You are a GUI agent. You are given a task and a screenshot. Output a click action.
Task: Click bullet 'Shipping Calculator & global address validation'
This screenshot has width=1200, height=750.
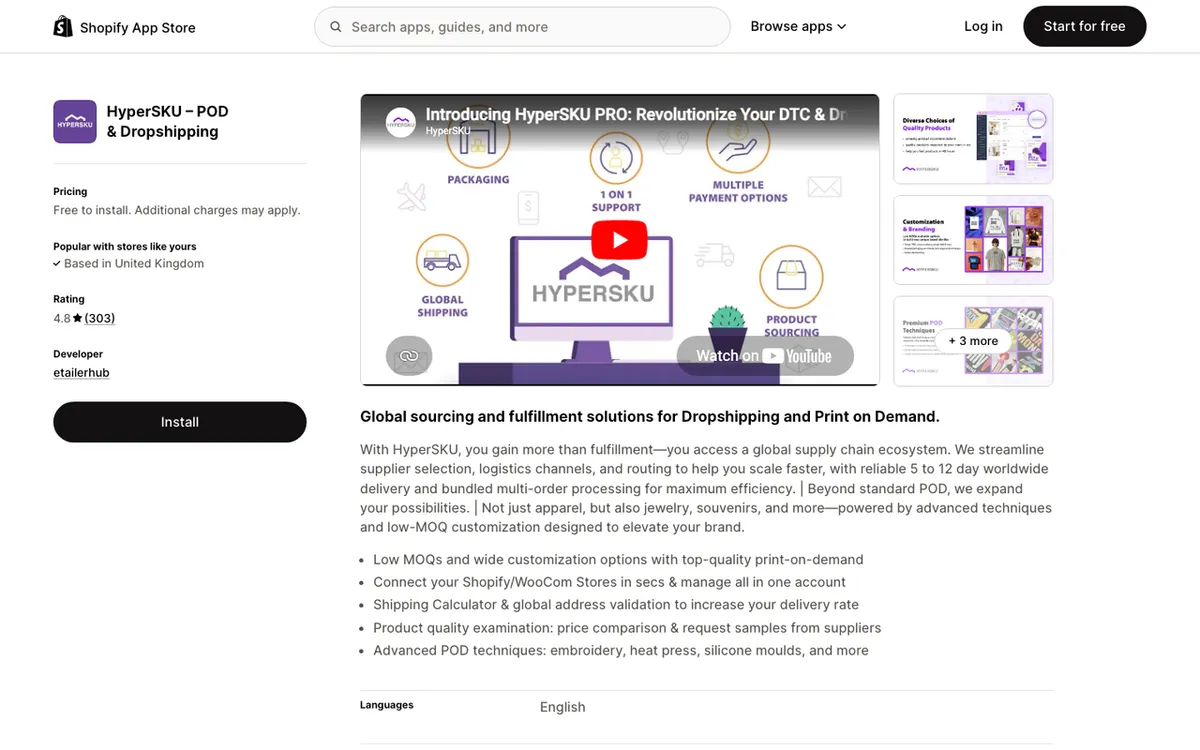(616, 604)
